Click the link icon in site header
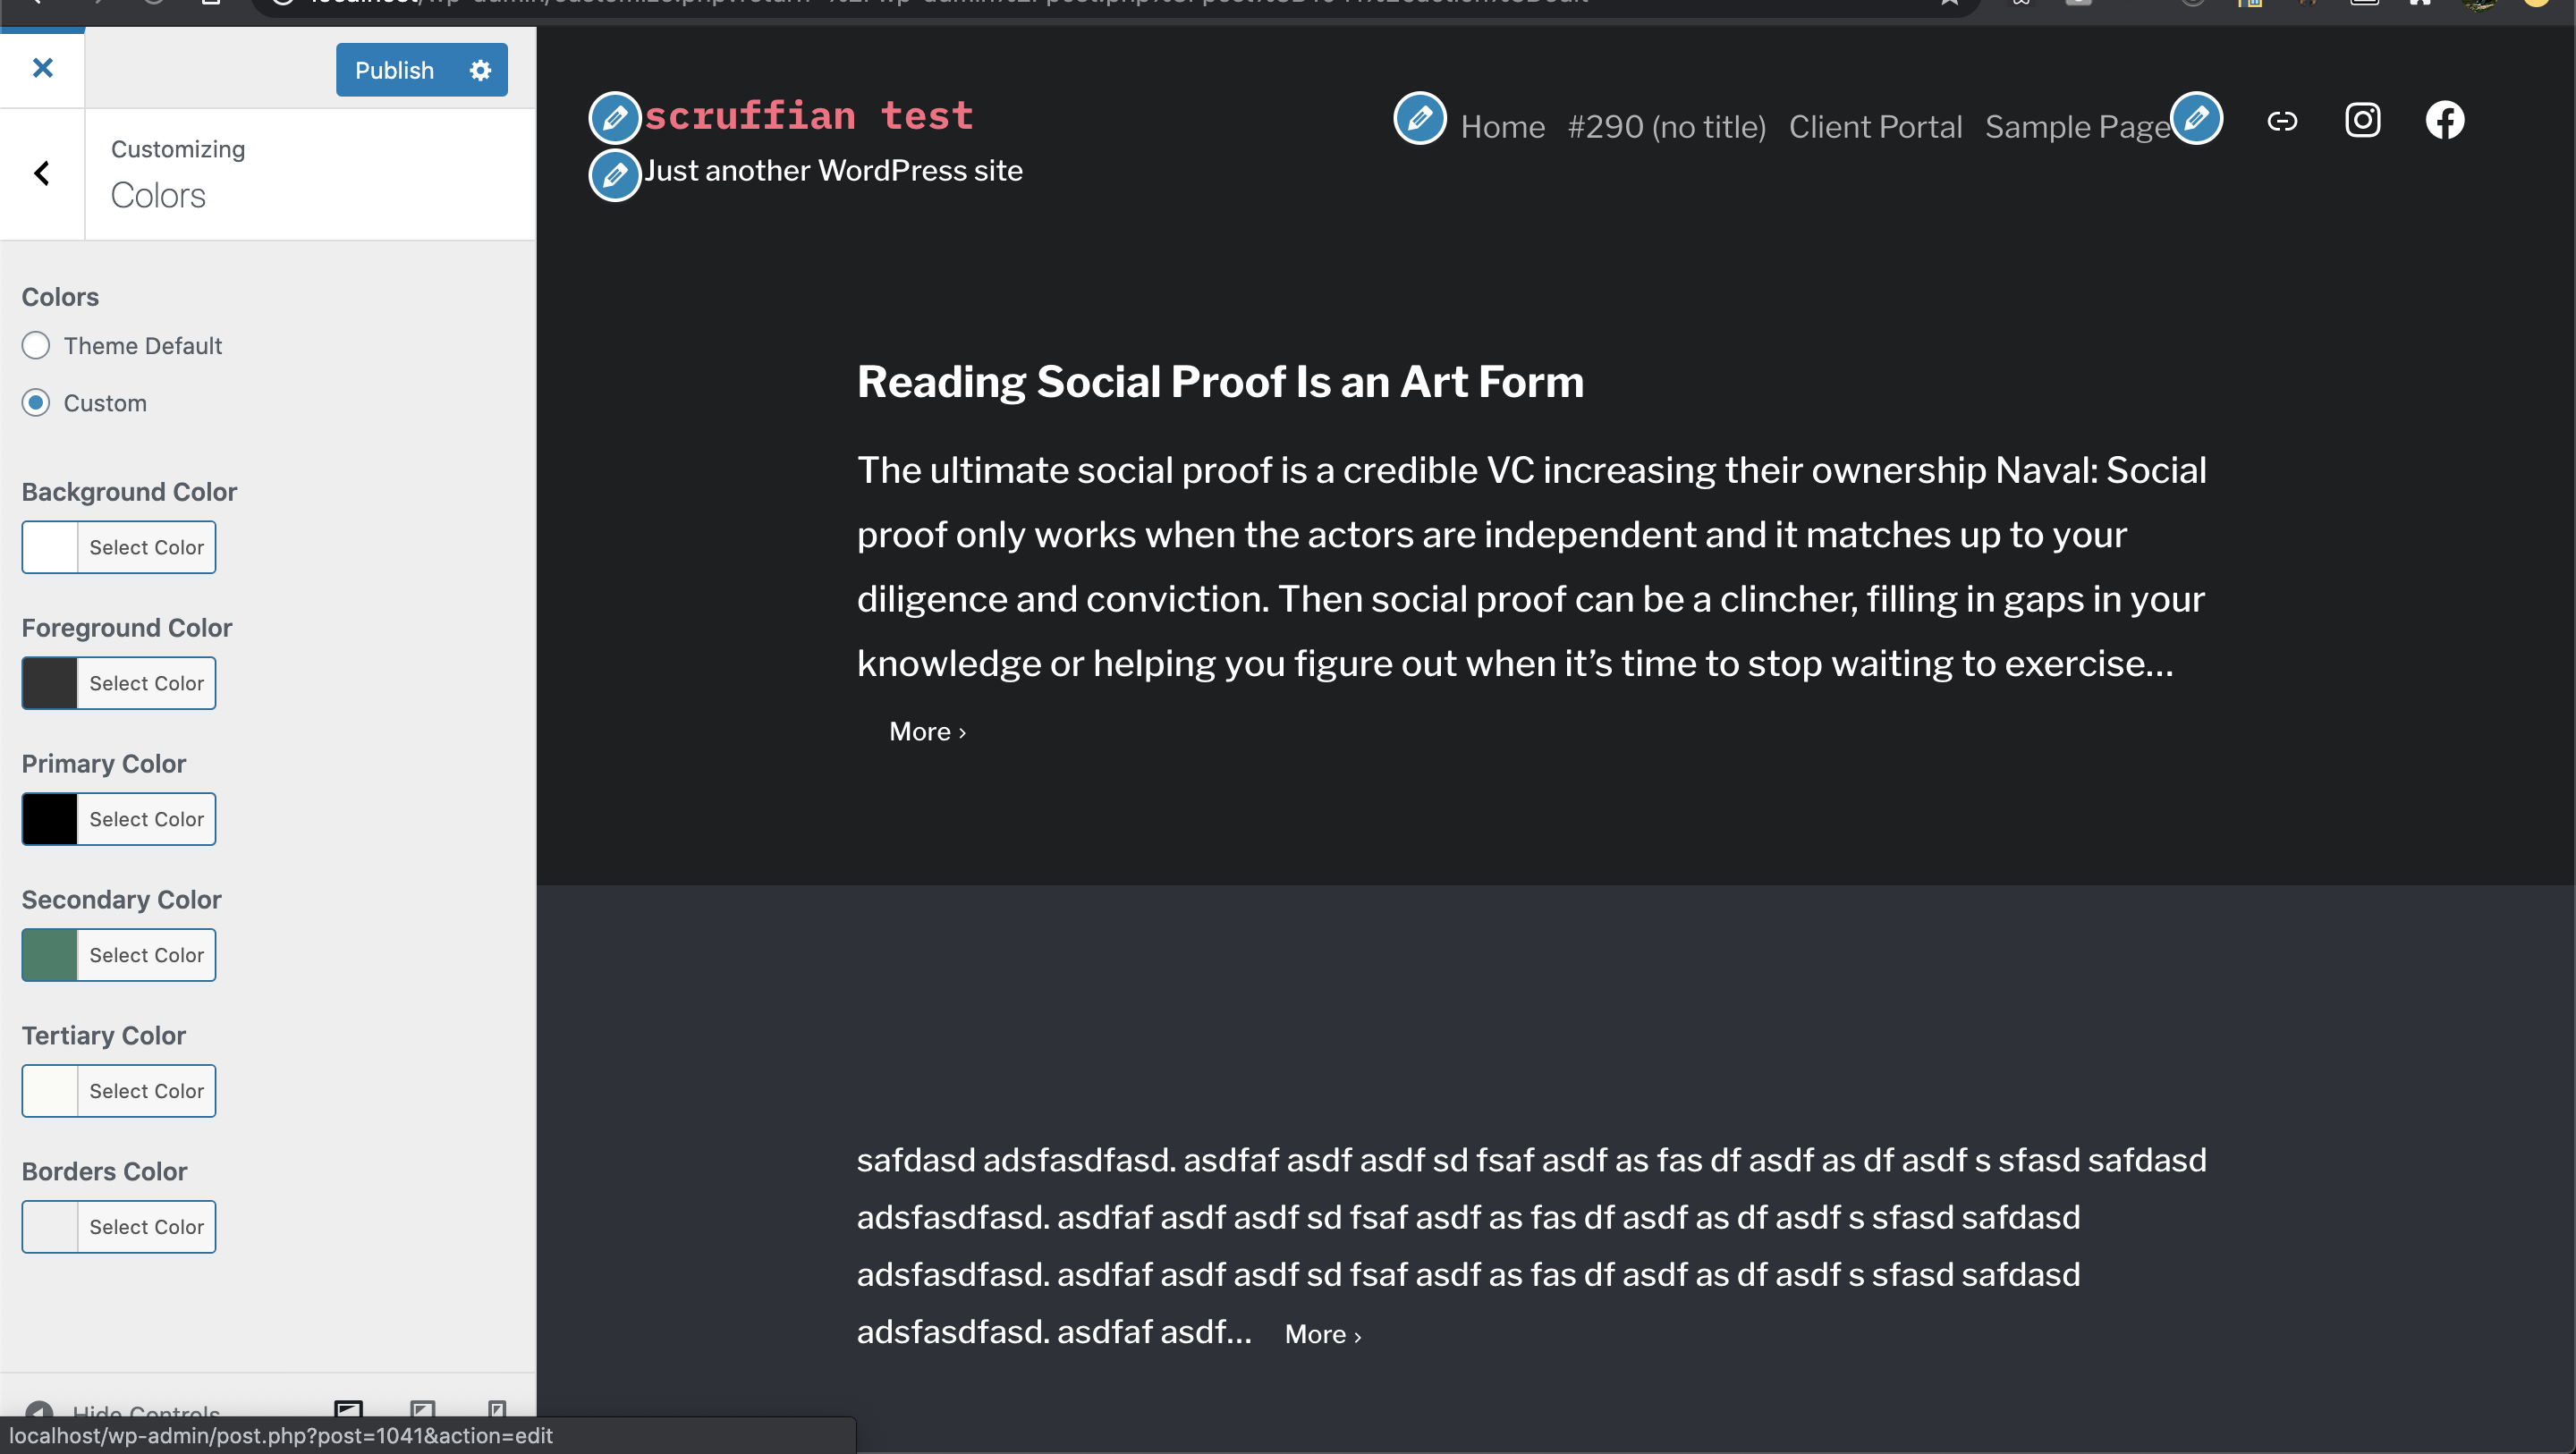Screen dimensions: 2576x1454 click(x=2283, y=121)
